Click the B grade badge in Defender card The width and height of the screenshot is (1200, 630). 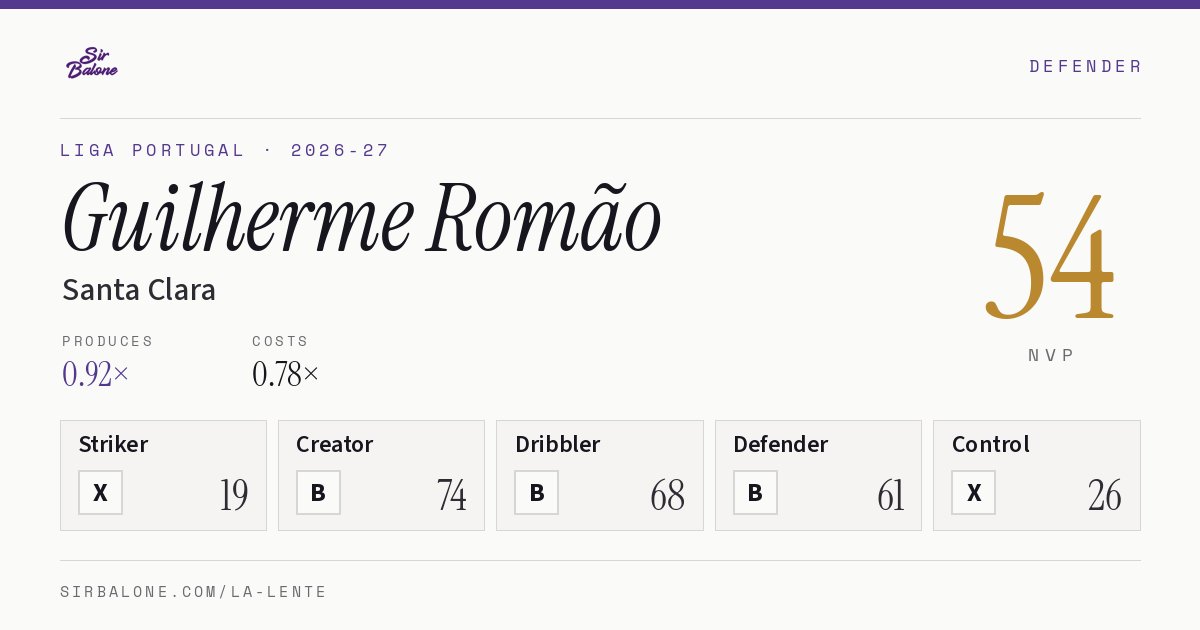pyautogui.click(x=755, y=492)
